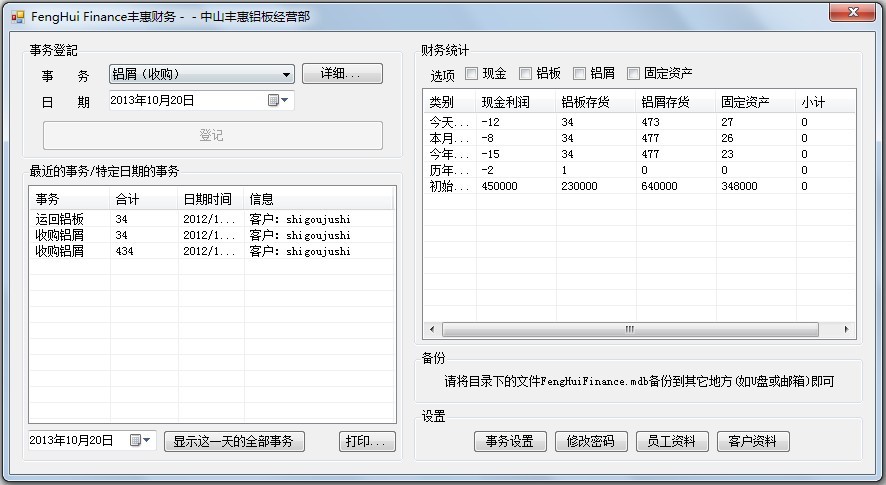The width and height of the screenshot is (886, 485).
Task: Click the scrollbar right arrow in statistics table
Action: click(x=846, y=329)
